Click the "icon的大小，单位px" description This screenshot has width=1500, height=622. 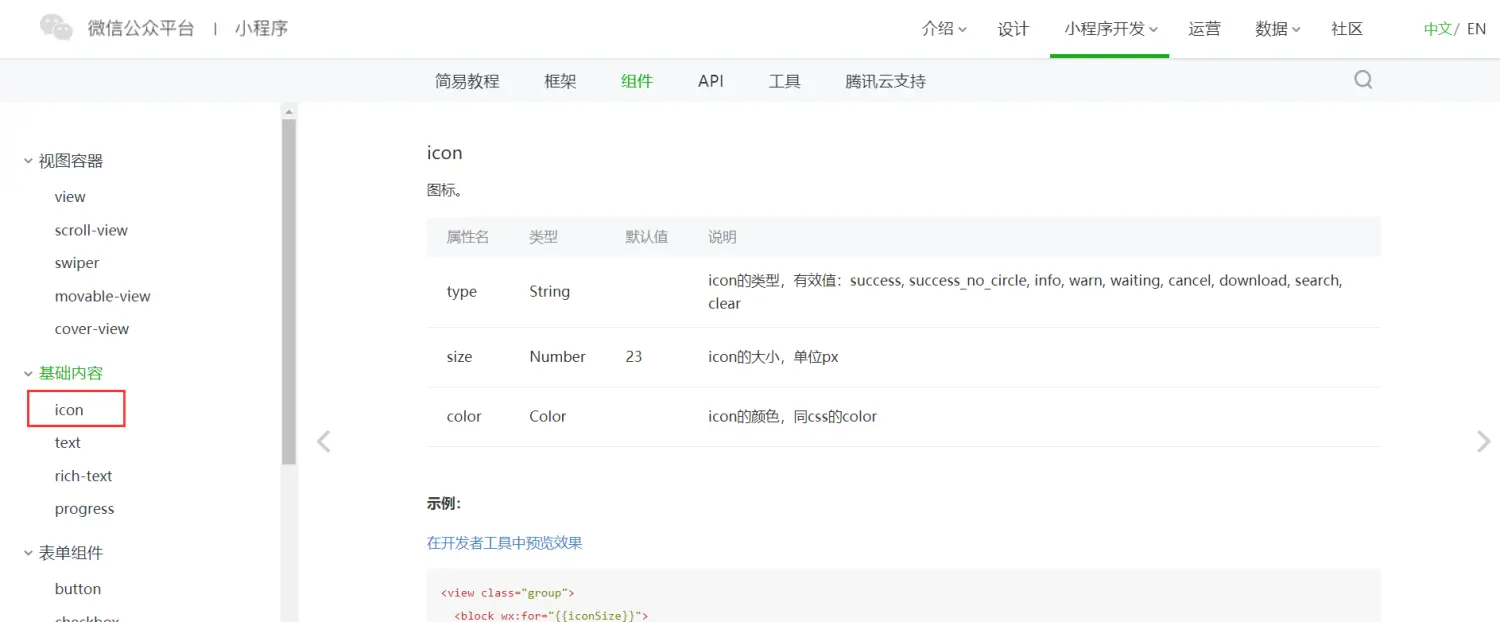773,357
